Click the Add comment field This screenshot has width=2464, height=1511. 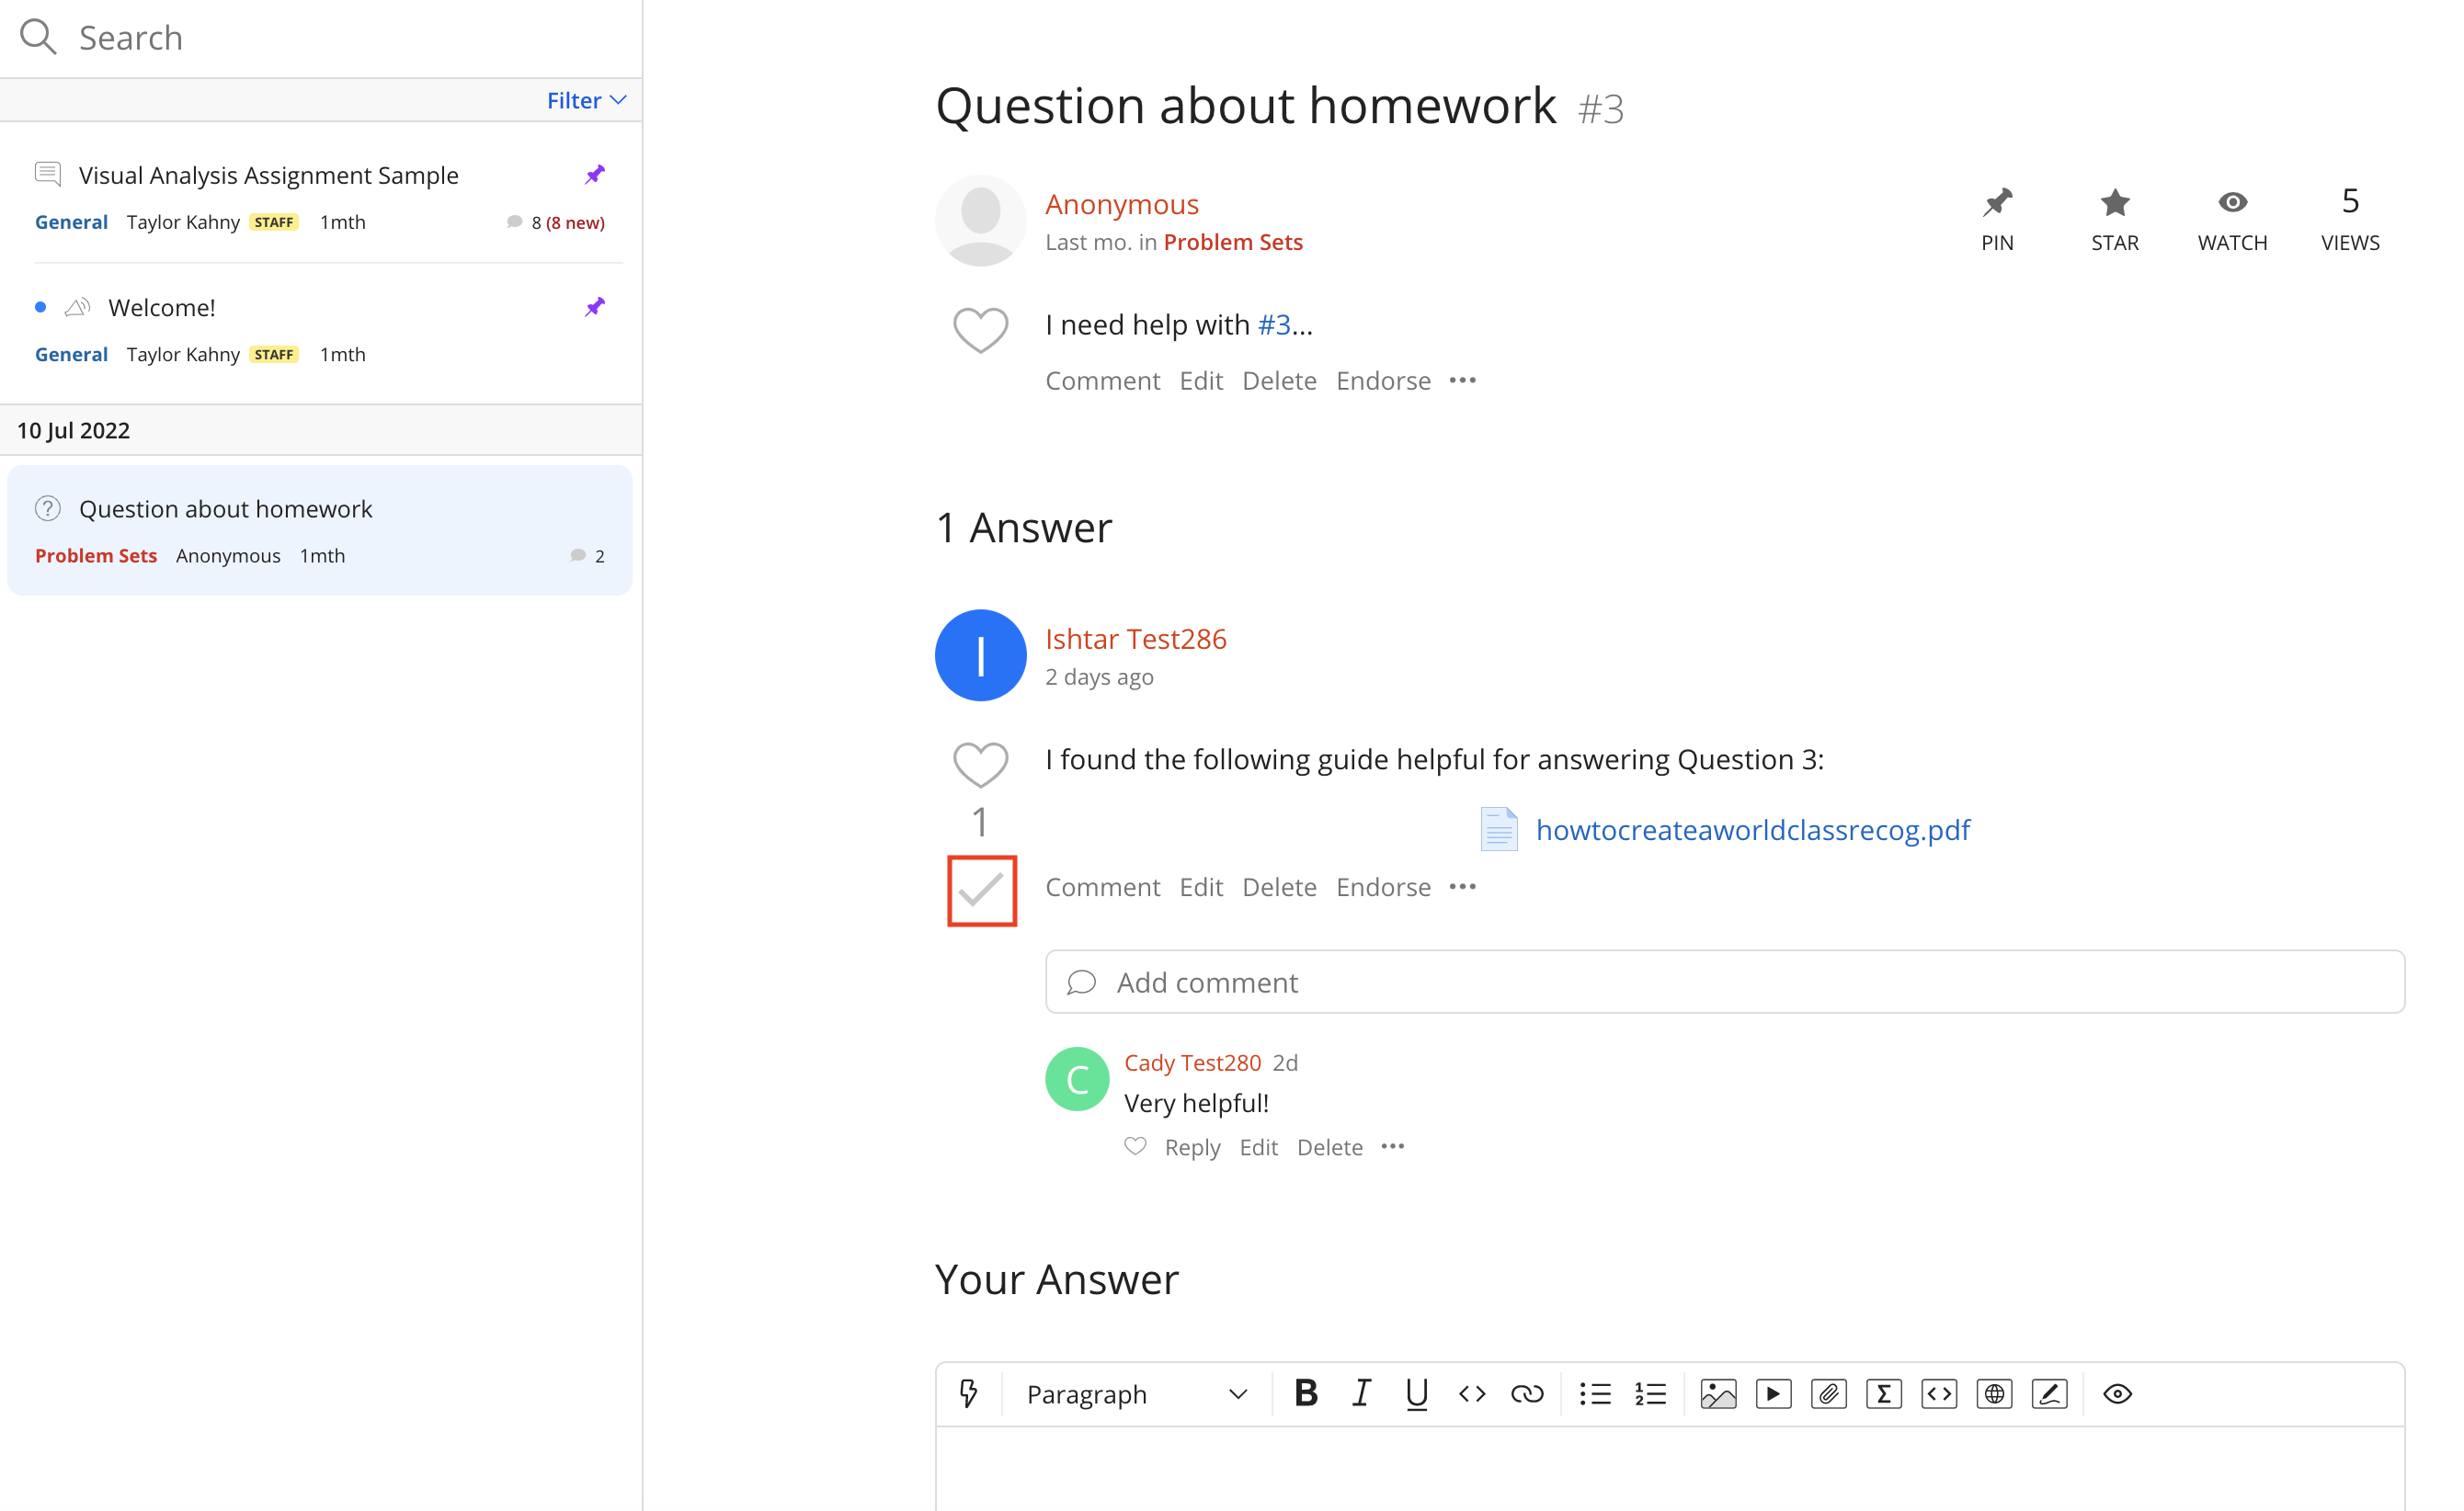[x=1724, y=982]
